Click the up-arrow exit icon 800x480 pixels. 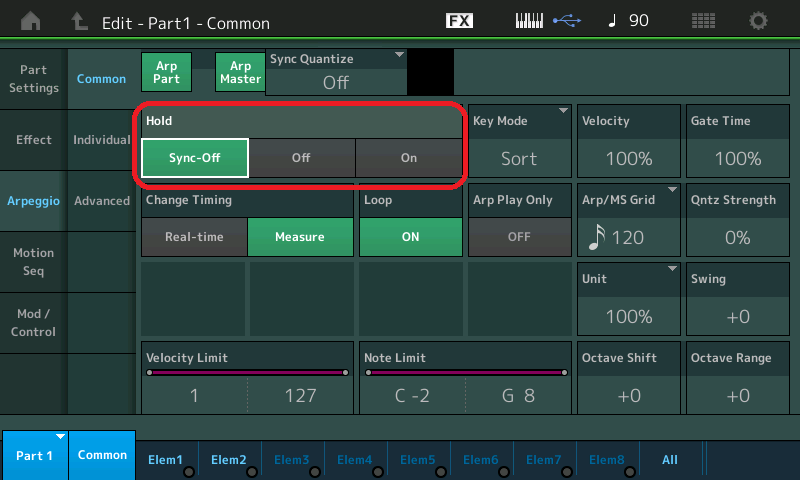[80, 21]
